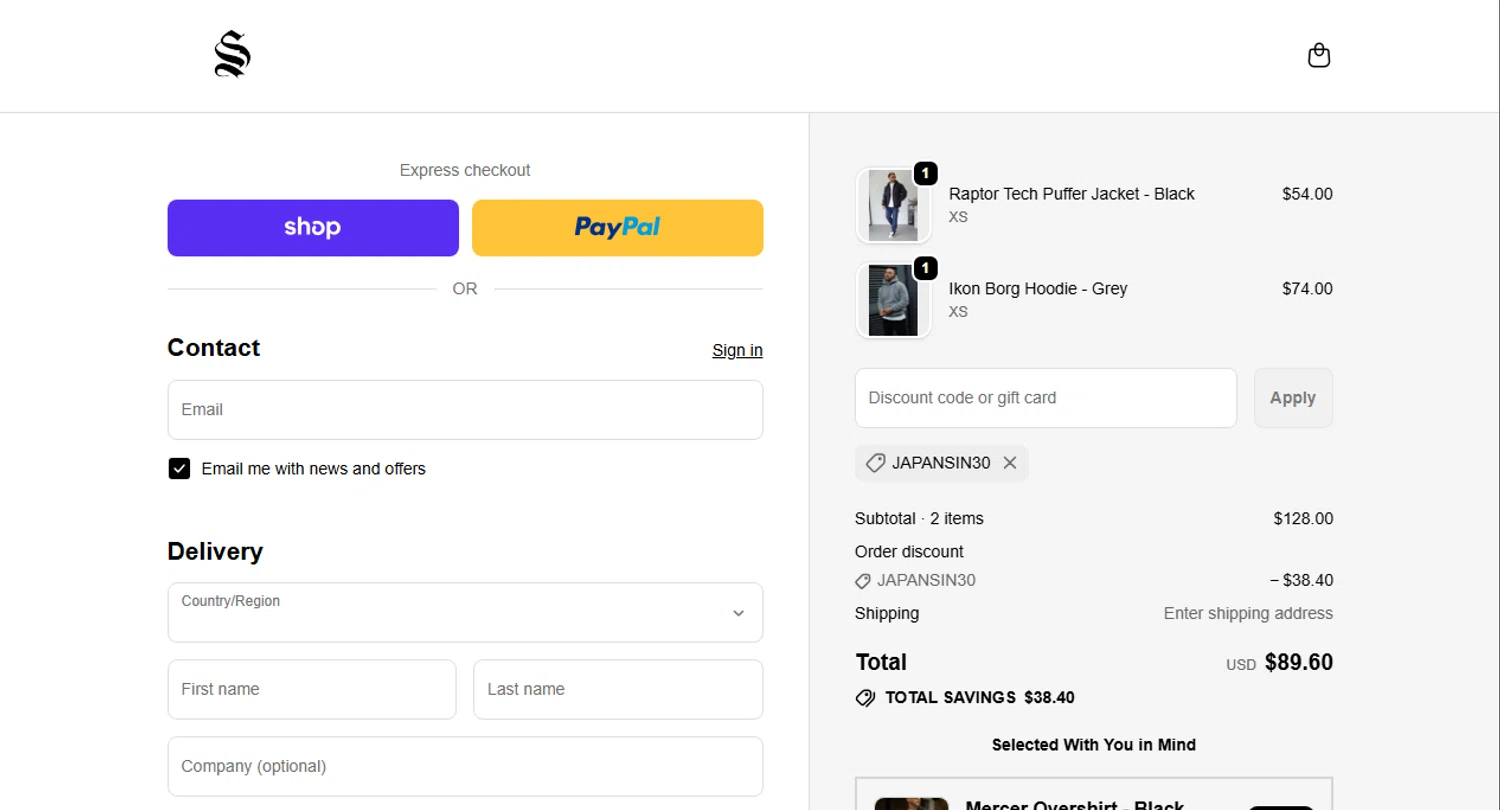Click the Raptor Tech Puffer Jacket - Black name
The width and height of the screenshot is (1500, 810).
[x=1071, y=194]
